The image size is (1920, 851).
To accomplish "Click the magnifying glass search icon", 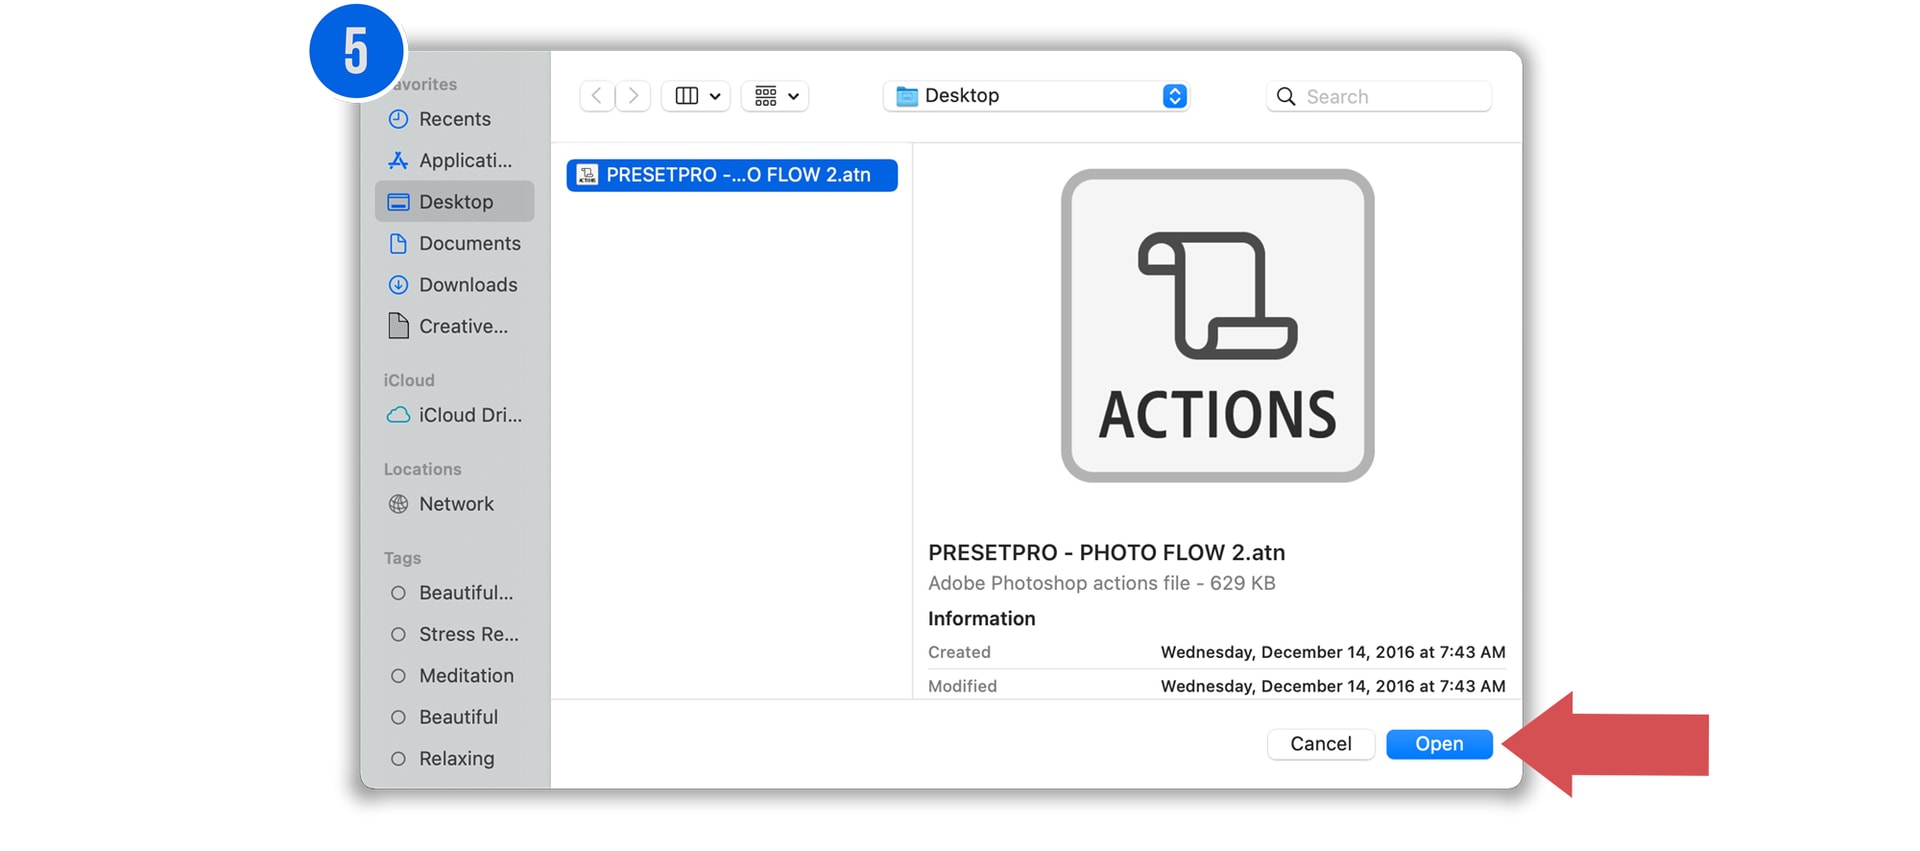I will point(1286,96).
